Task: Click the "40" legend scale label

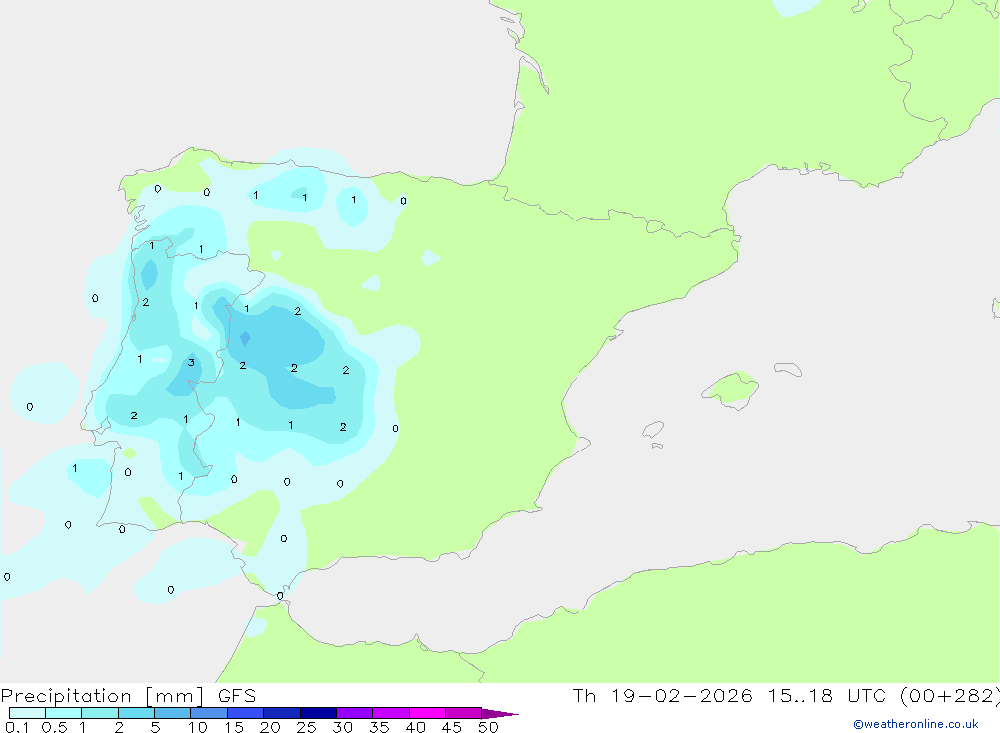Action: (x=416, y=727)
